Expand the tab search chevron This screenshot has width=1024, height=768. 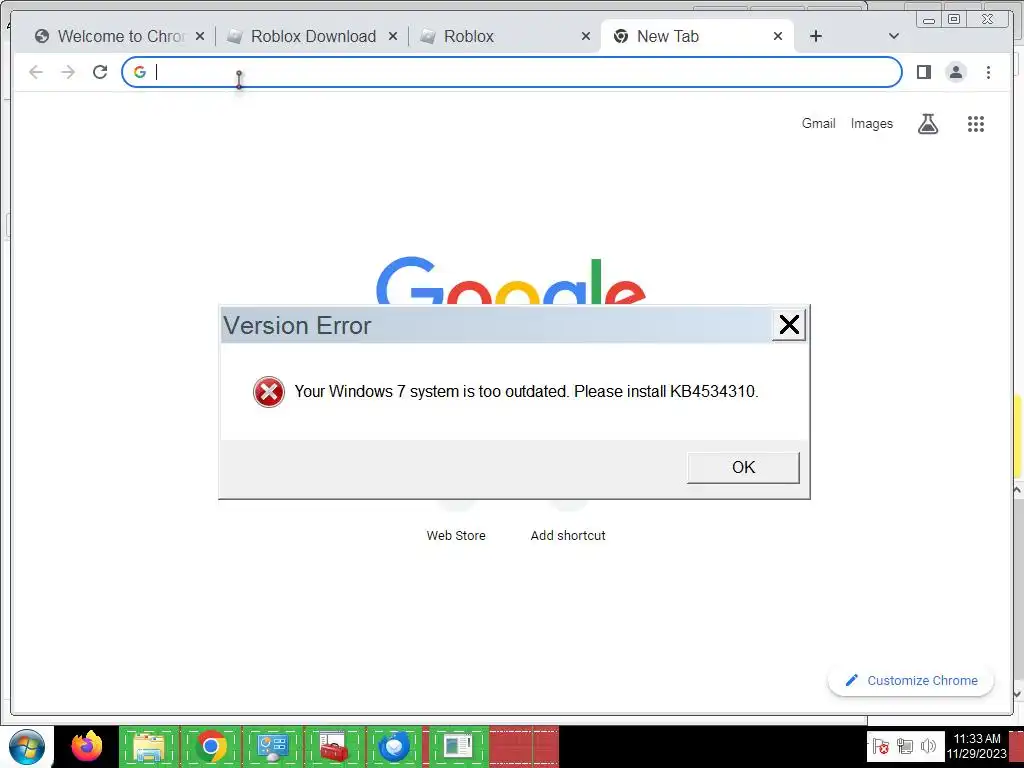click(894, 37)
